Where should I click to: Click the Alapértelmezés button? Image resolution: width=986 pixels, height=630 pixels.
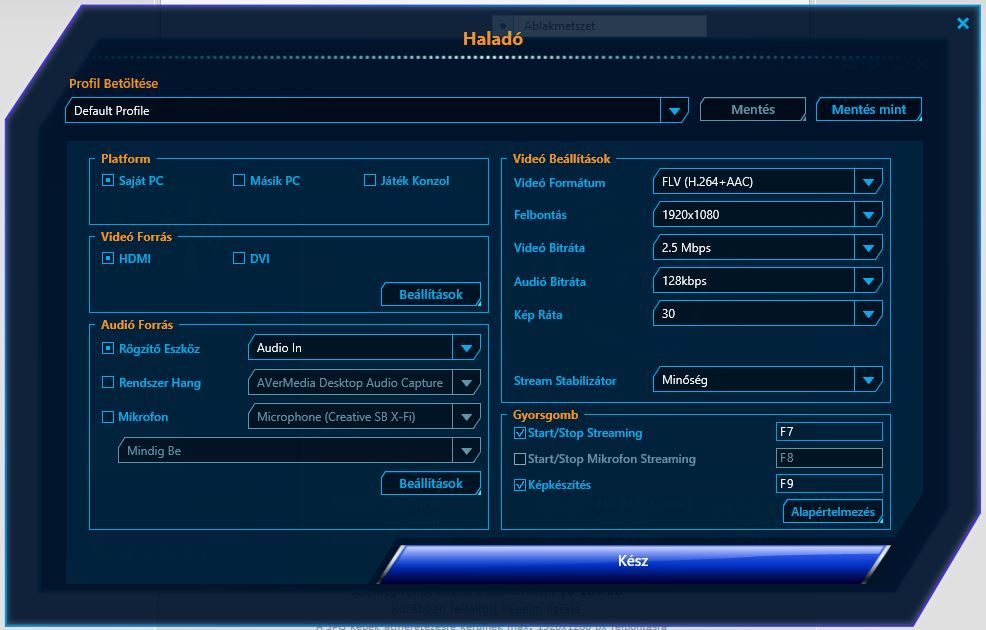click(x=833, y=512)
